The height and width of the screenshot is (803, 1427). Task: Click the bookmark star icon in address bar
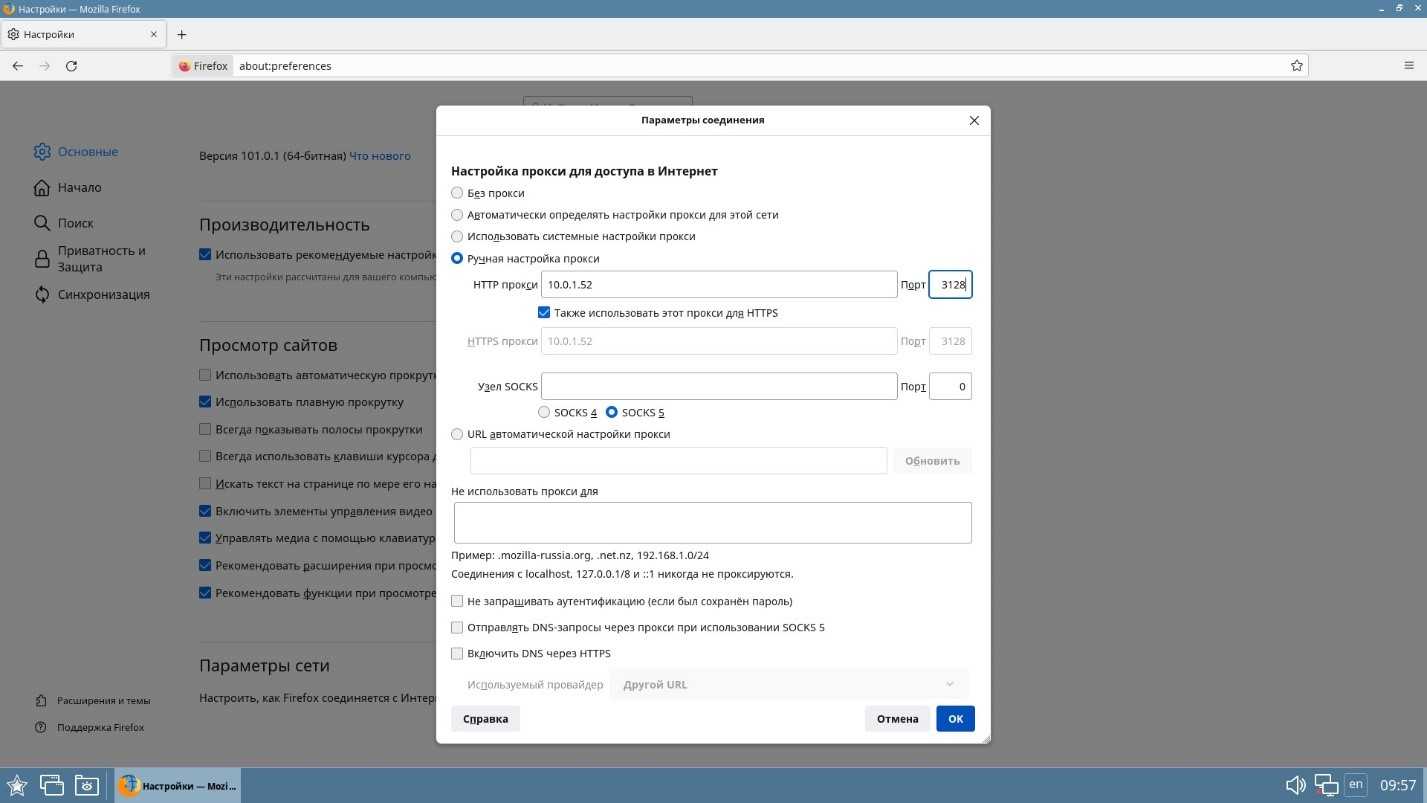pos(1297,66)
